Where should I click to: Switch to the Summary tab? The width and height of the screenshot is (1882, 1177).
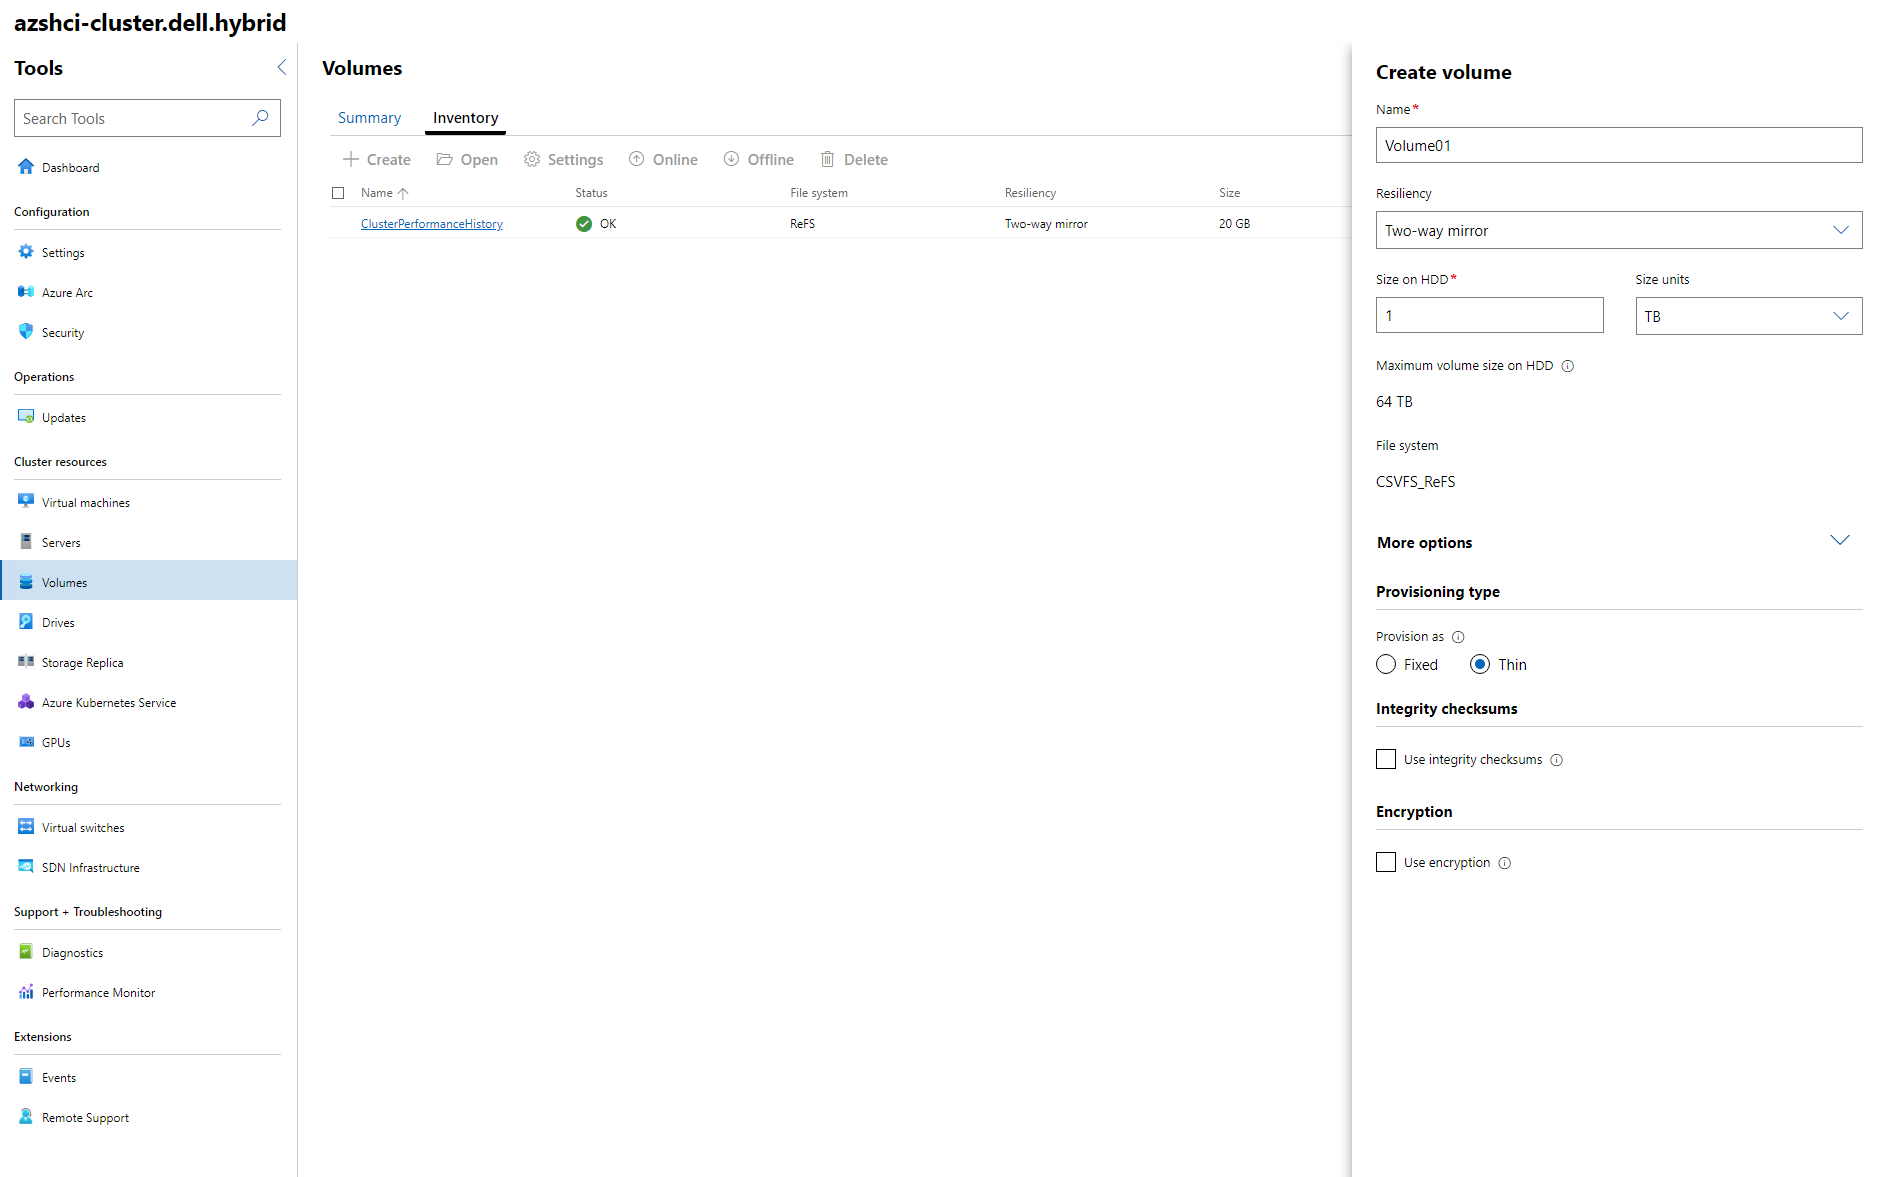[369, 118]
